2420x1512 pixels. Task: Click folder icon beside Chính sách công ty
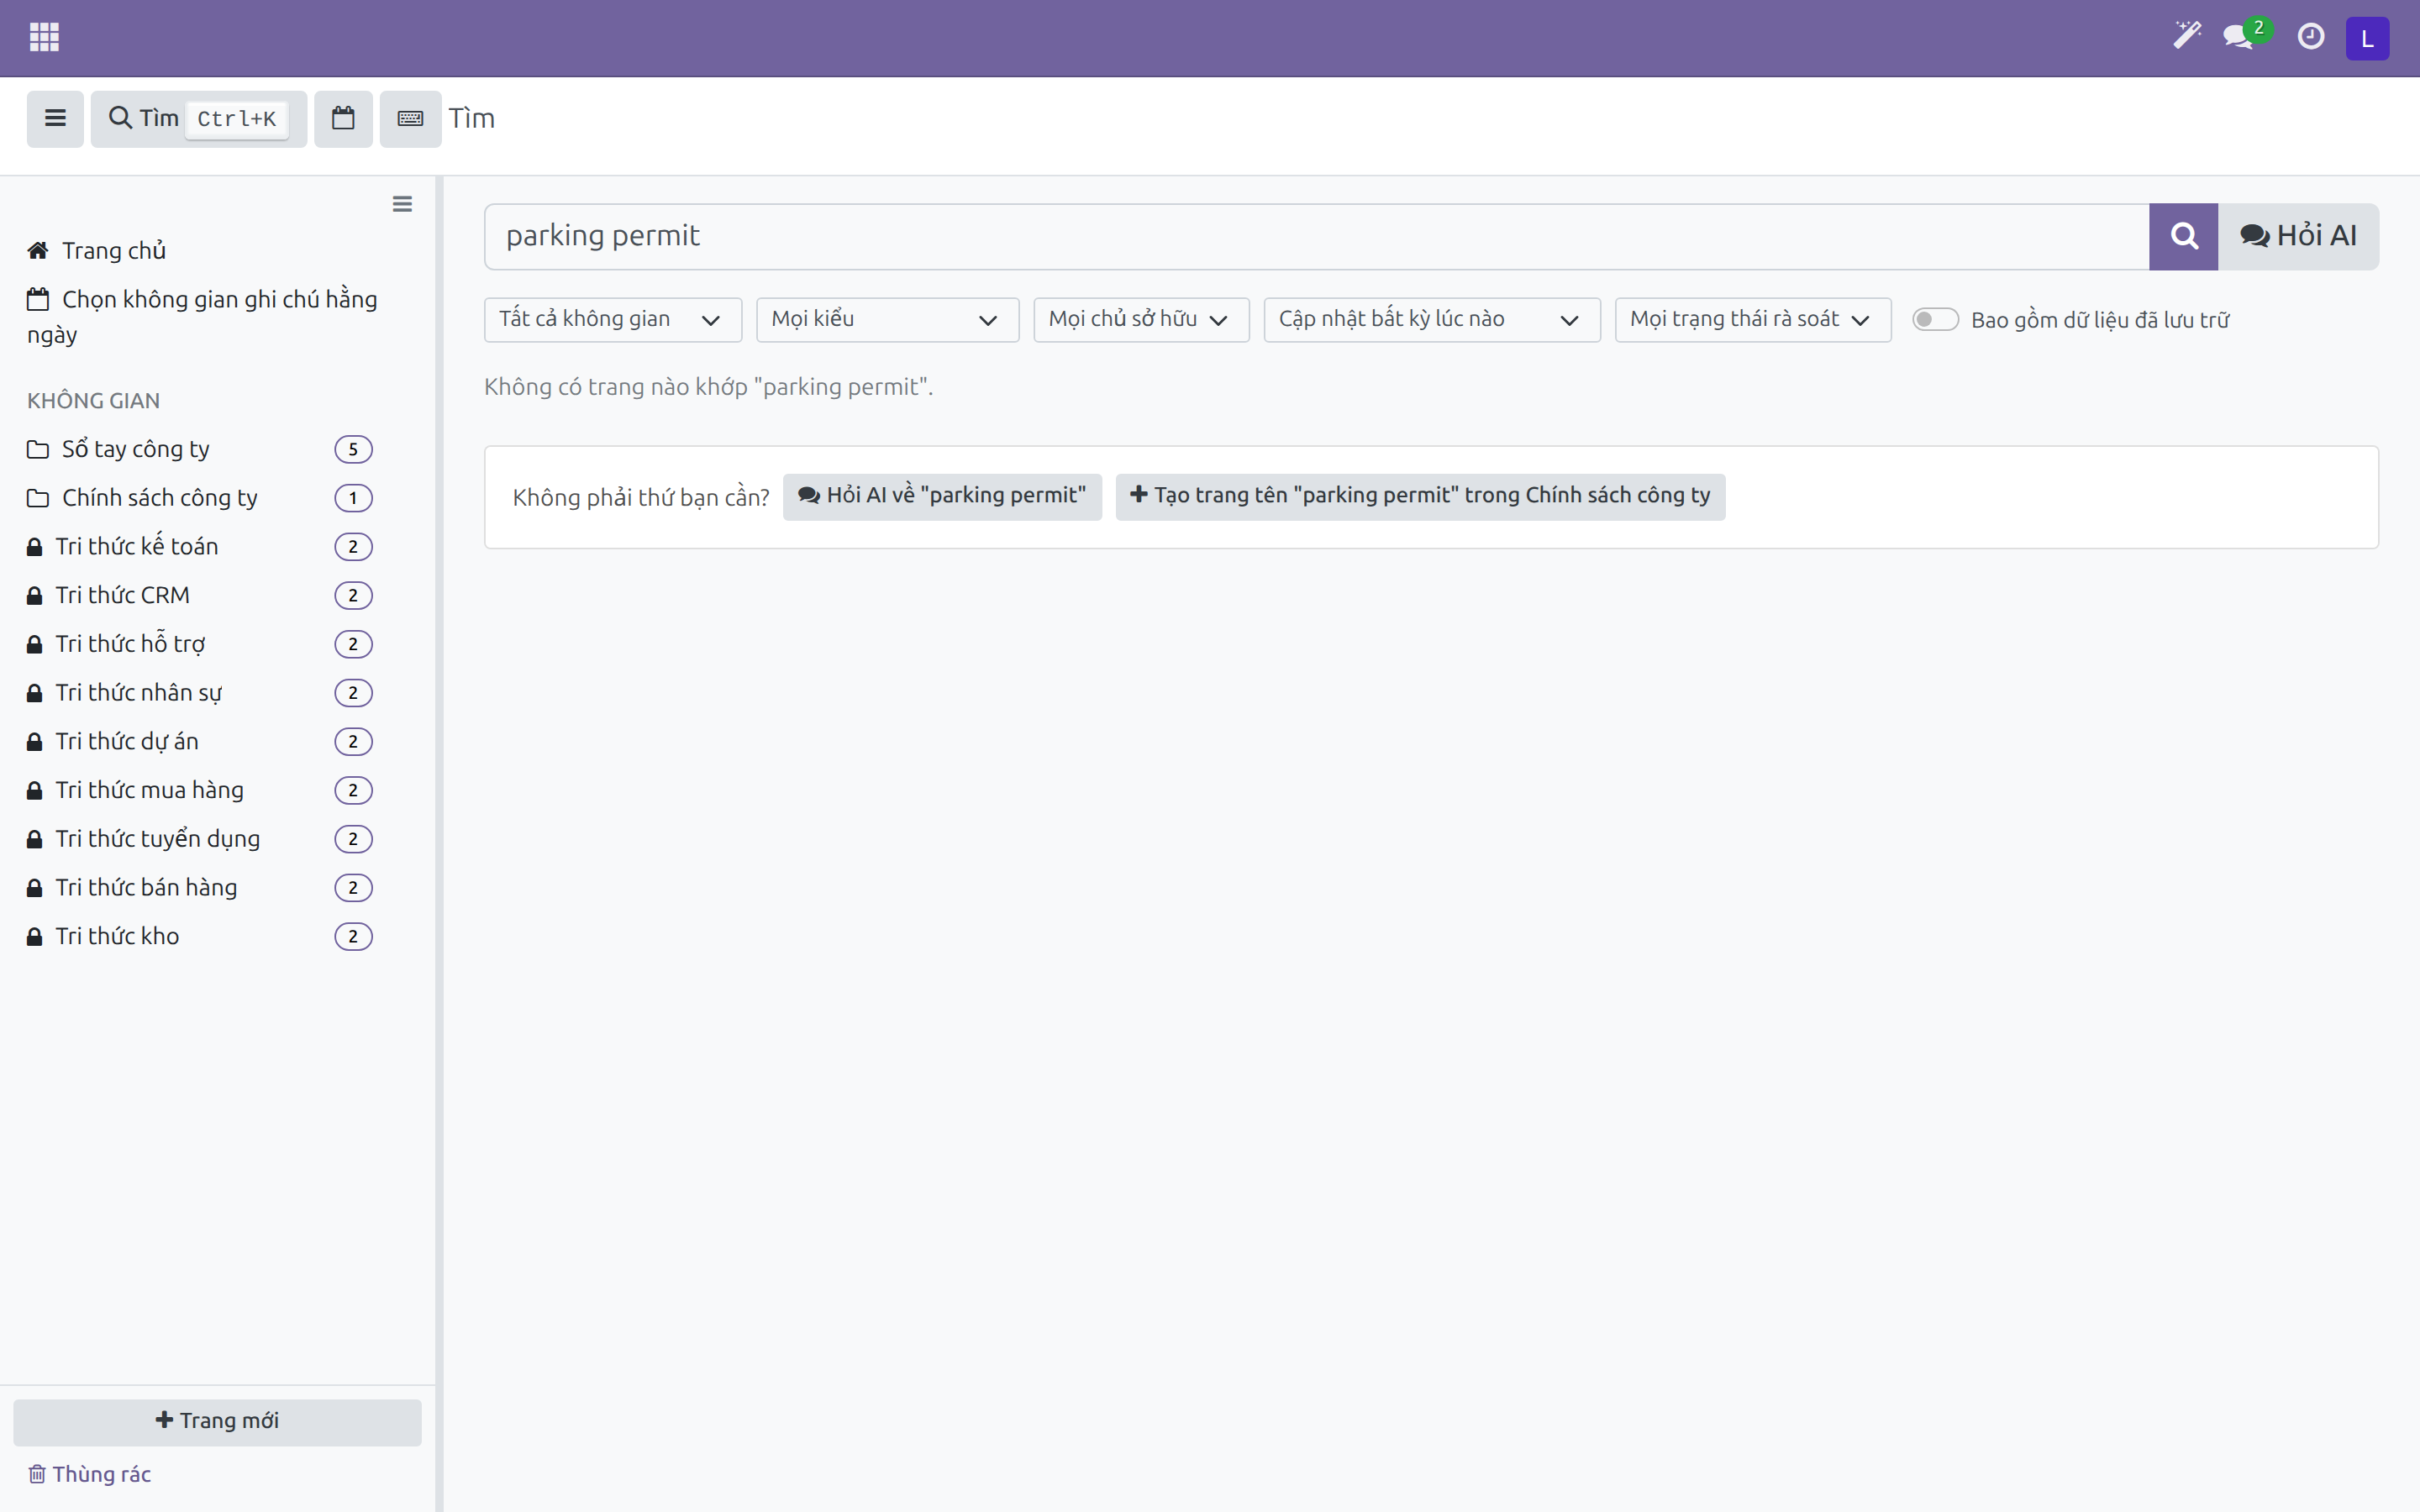pyautogui.click(x=38, y=498)
